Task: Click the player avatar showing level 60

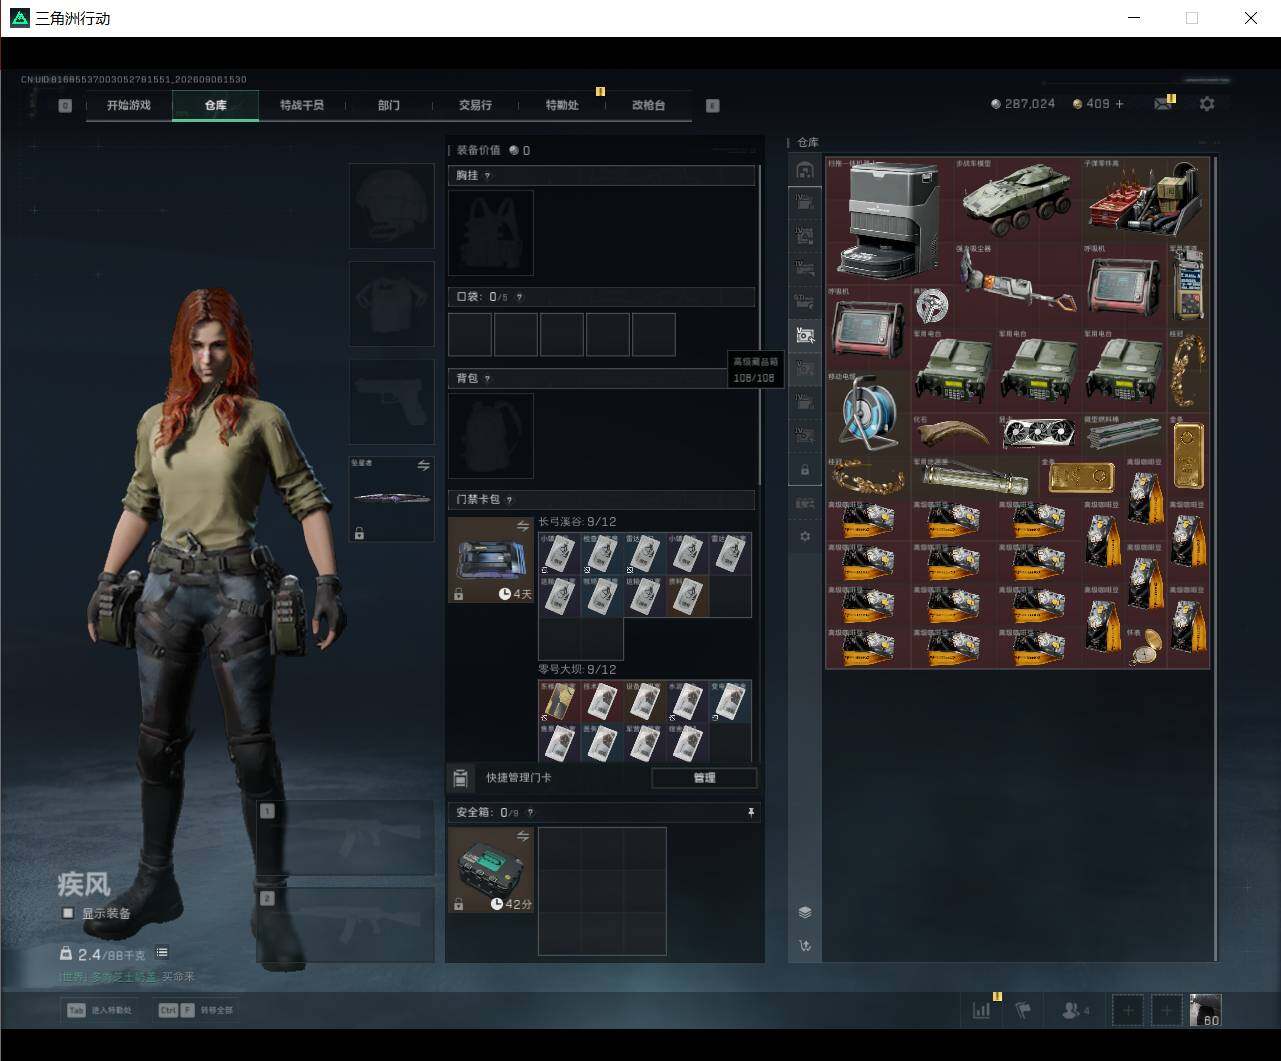Action: pos(1205,1010)
